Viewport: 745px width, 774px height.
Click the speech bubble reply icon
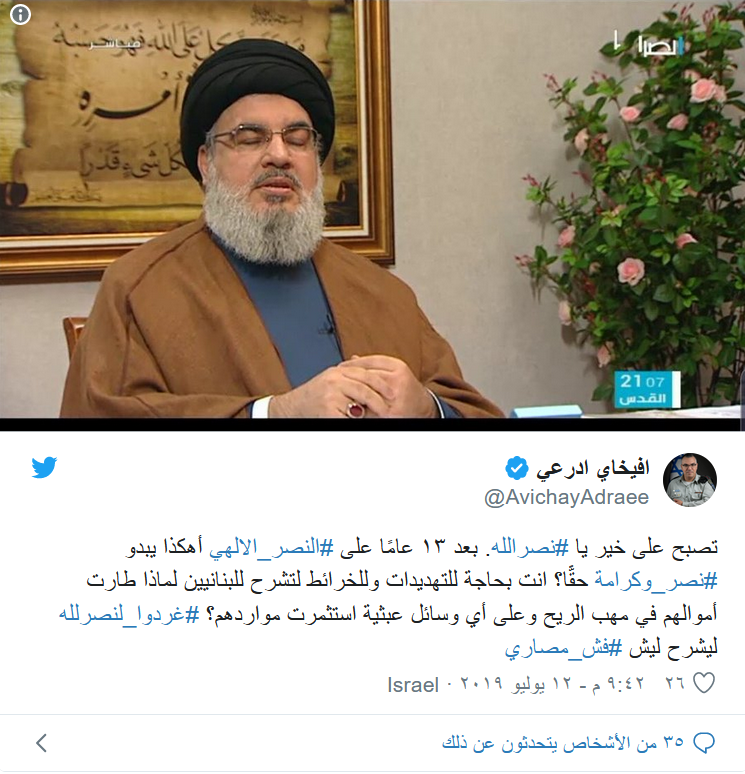704,743
